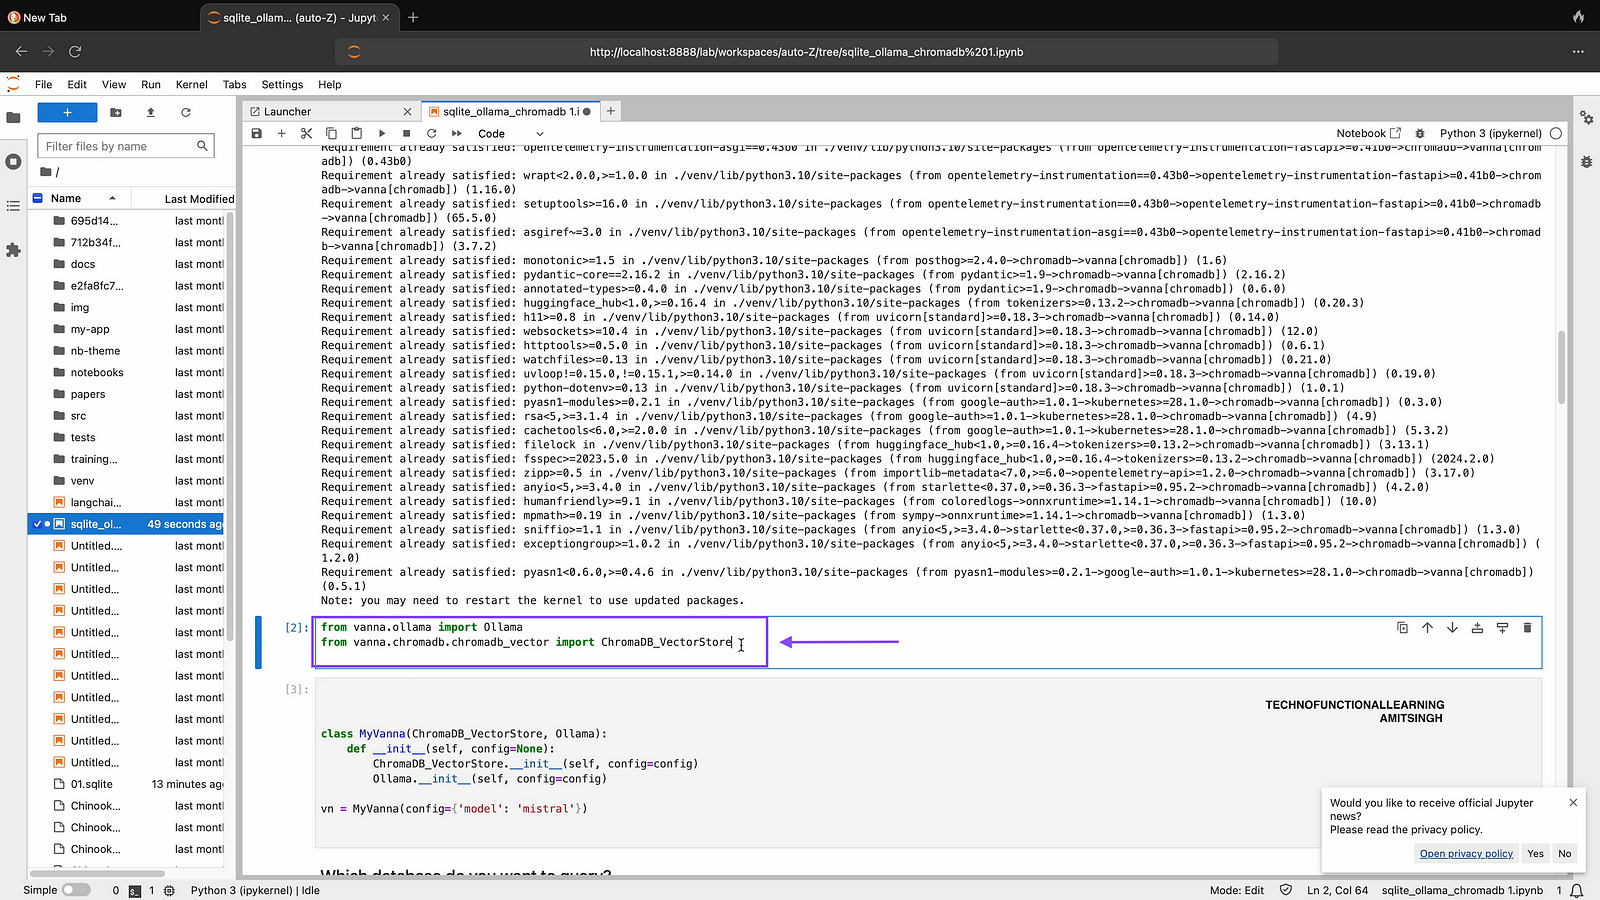Open the Python 3 (ipykernel) kernel selector

click(x=1490, y=133)
